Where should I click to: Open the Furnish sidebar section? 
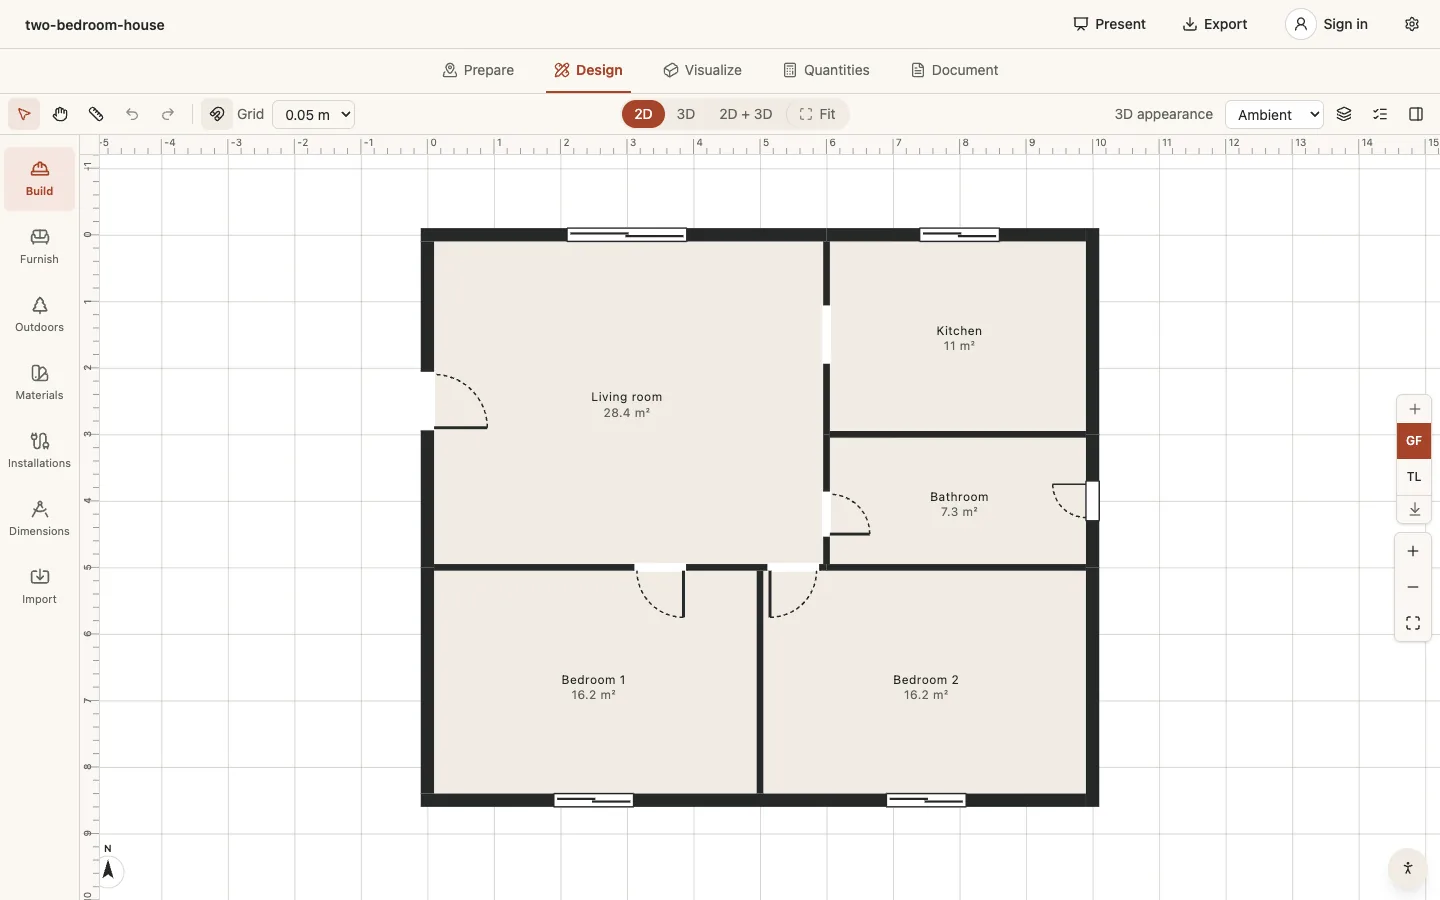click(x=40, y=247)
